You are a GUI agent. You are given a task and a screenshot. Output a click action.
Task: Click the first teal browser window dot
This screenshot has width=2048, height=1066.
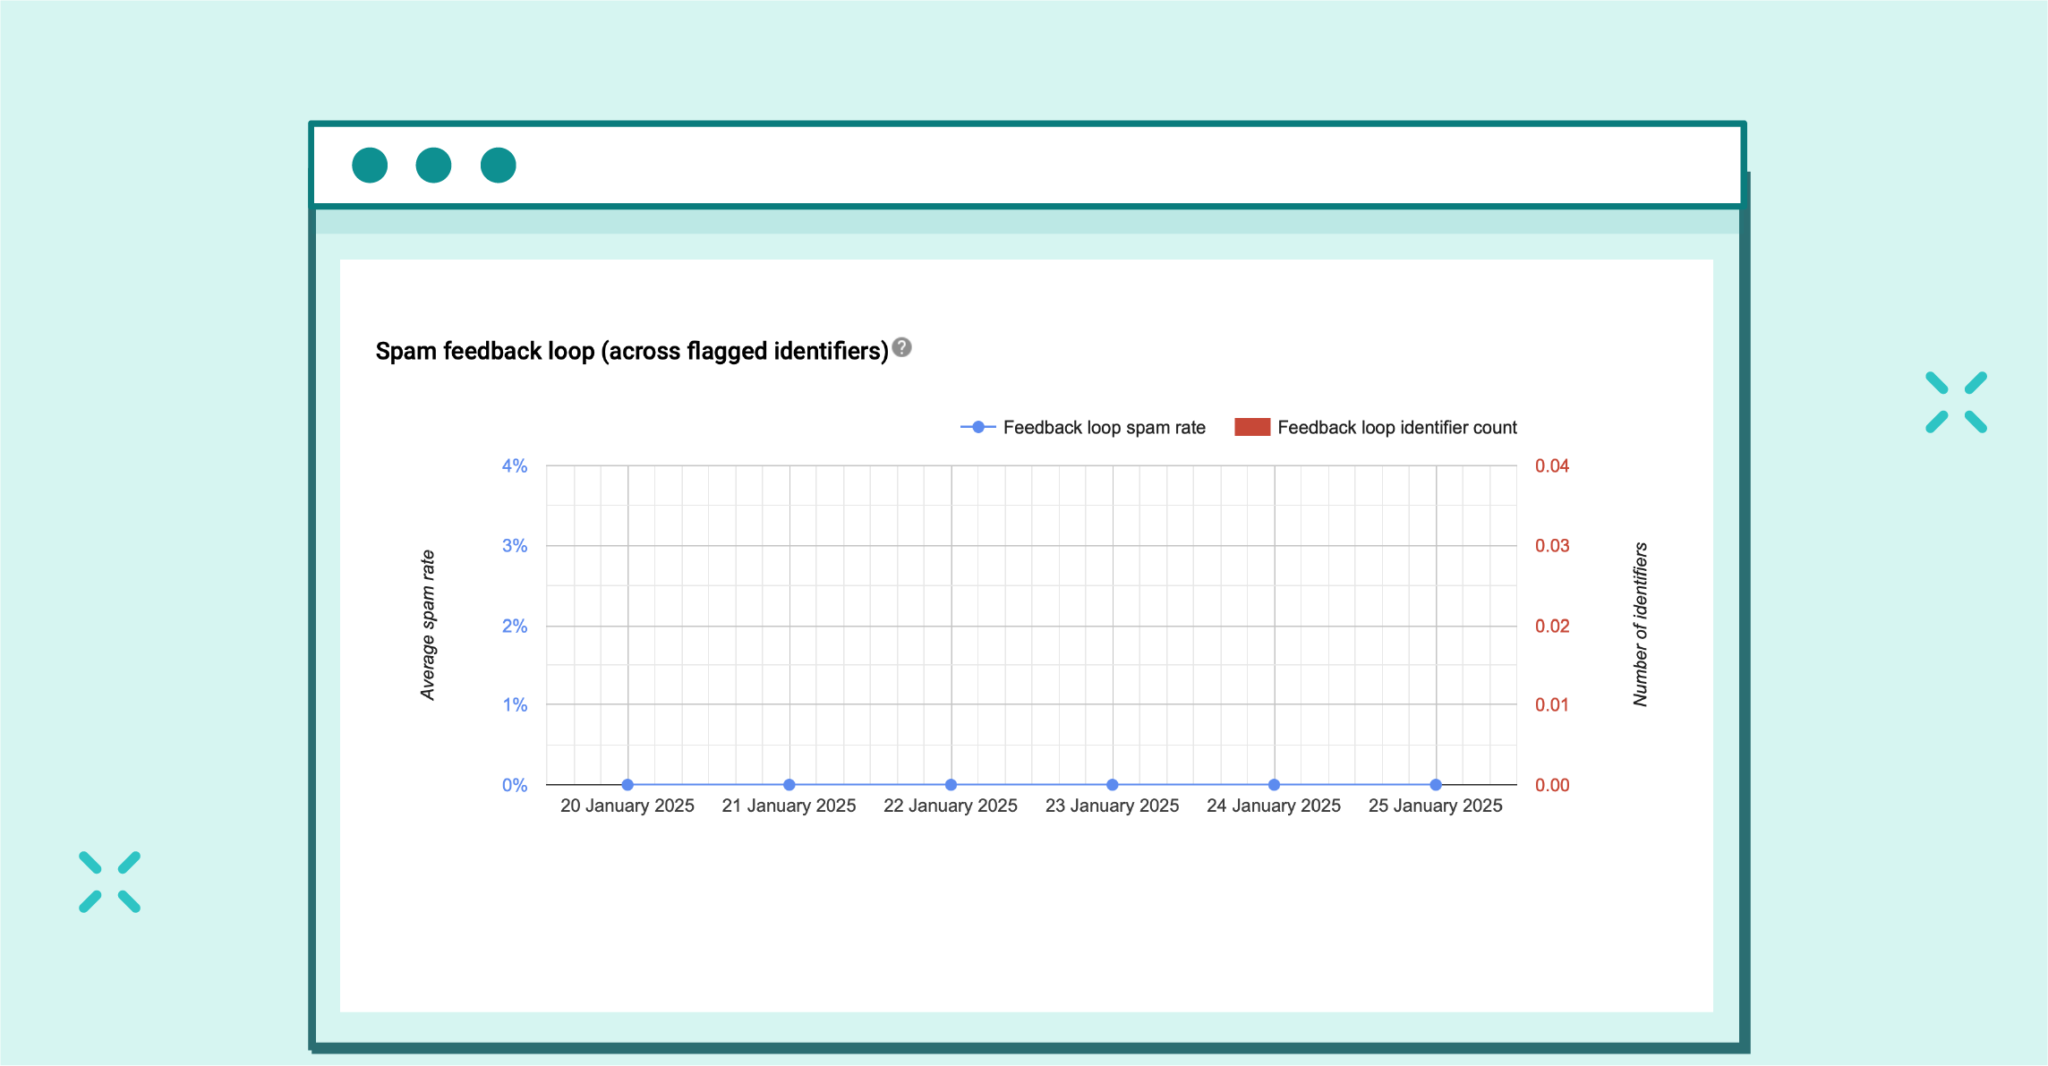coord(369,164)
